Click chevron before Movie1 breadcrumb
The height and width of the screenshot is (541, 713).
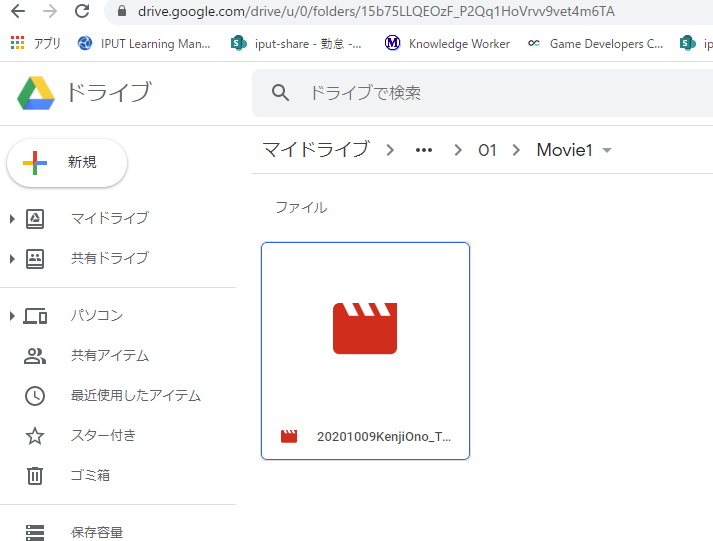[516, 150]
